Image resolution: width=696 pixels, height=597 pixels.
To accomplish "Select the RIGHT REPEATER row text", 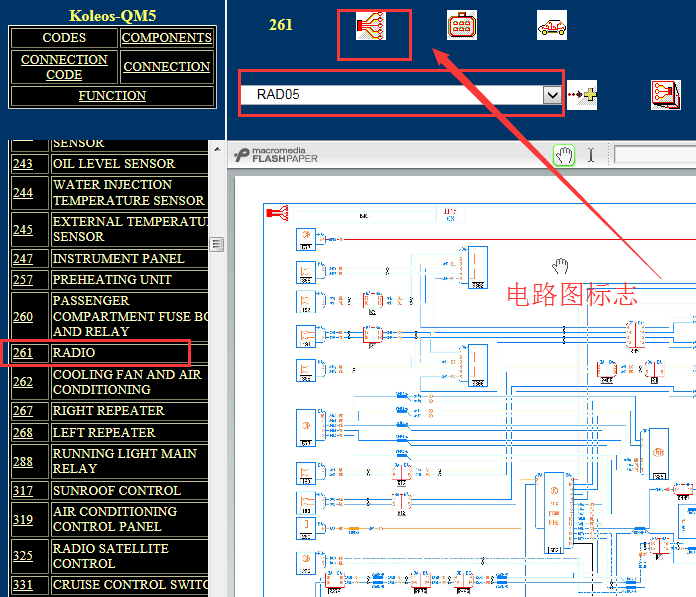I will pyautogui.click(x=108, y=411).
